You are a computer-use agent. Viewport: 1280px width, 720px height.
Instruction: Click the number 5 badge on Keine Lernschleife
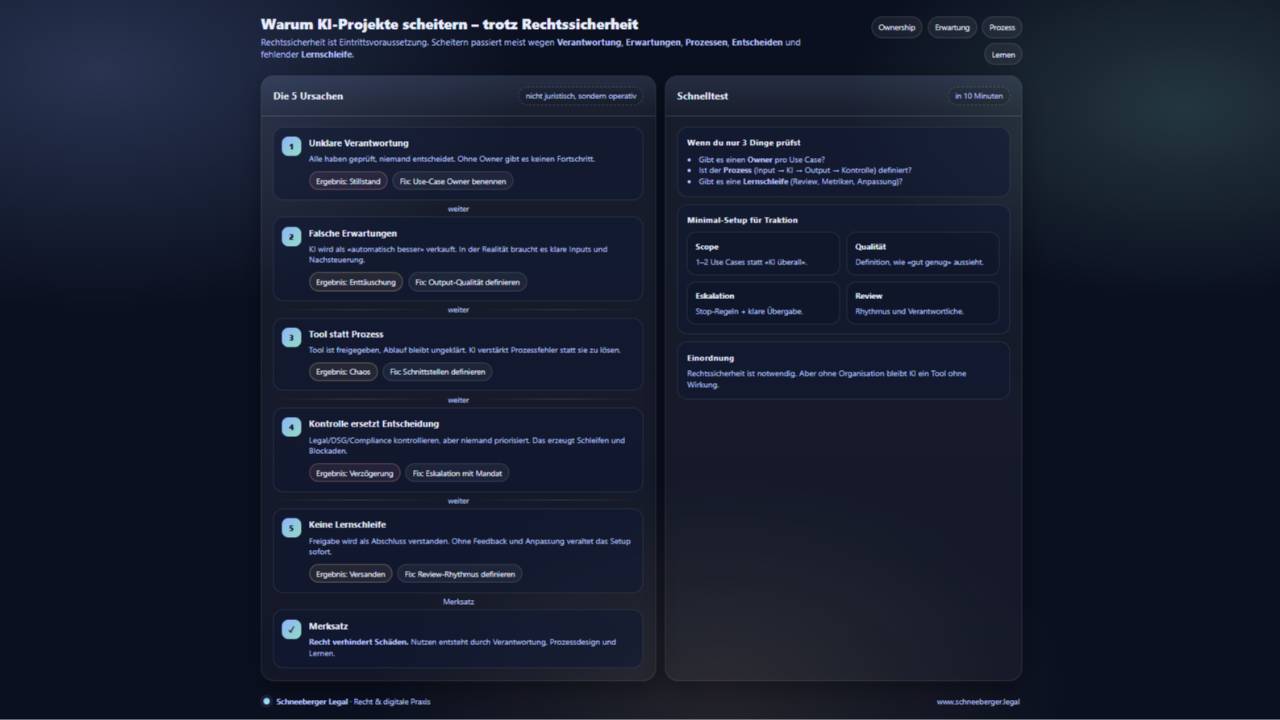click(x=291, y=527)
